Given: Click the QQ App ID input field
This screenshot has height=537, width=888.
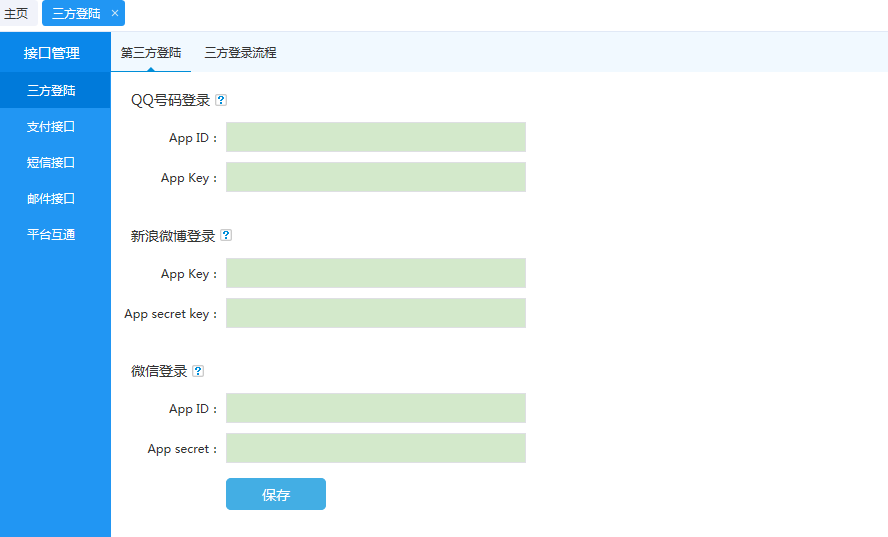Looking at the screenshot, I should 376,137.
